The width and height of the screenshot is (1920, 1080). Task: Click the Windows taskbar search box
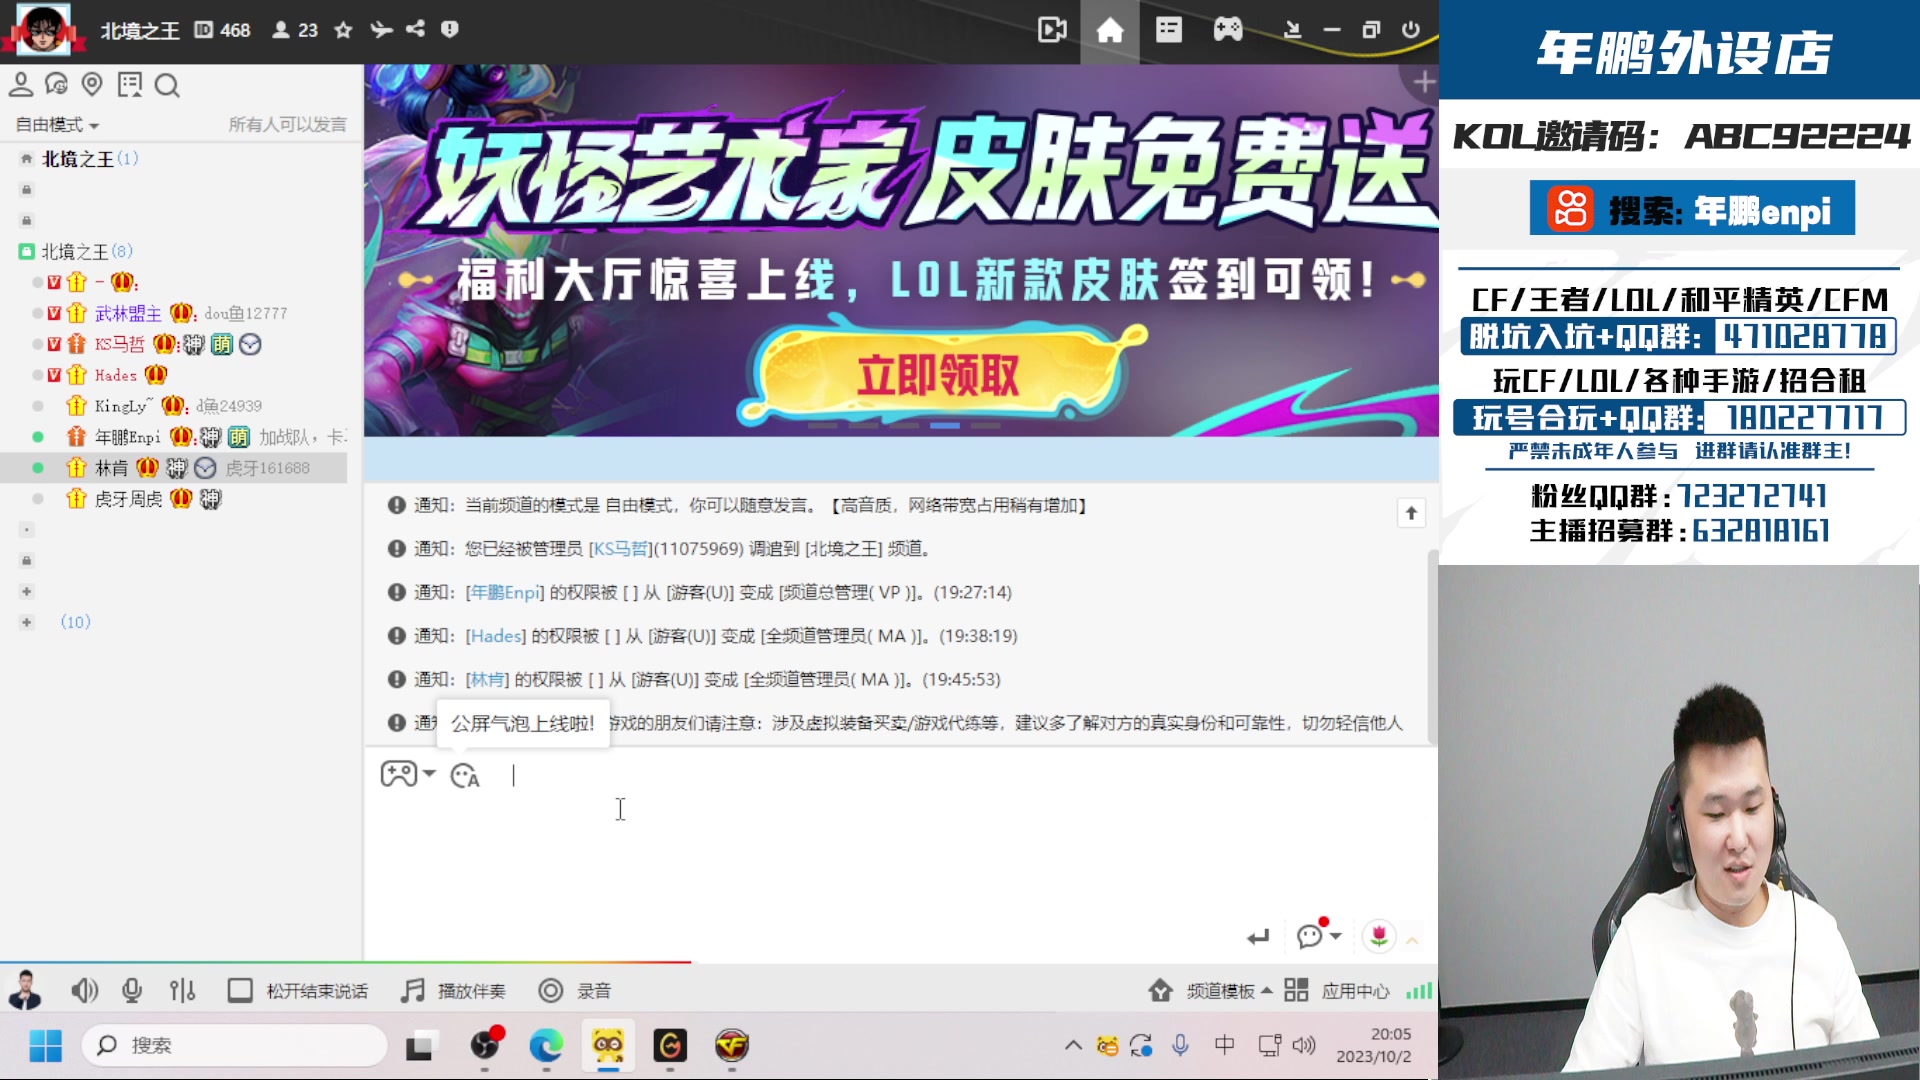(235, 1046)
